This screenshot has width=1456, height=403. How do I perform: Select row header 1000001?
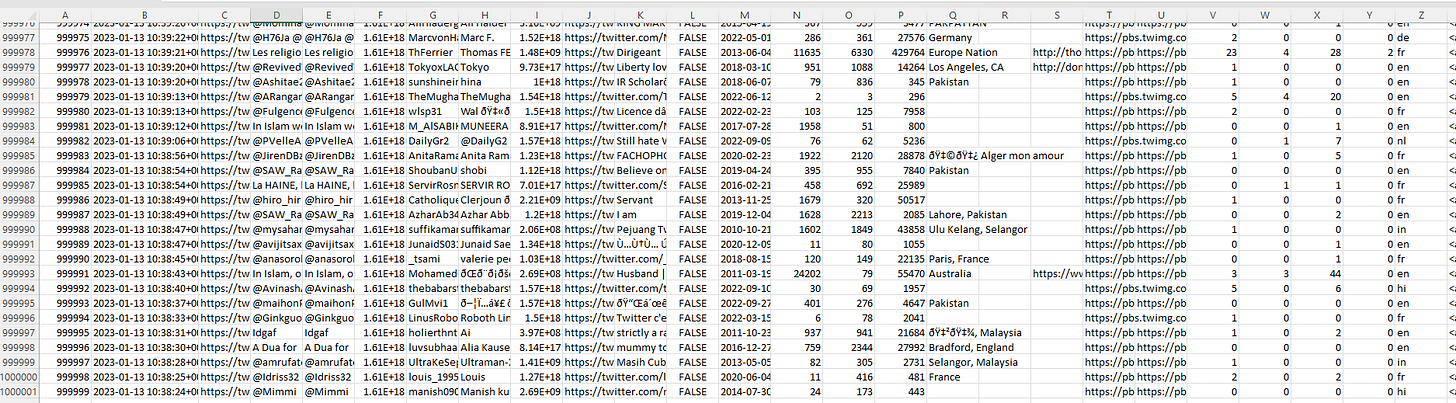[x=20, y=392]
